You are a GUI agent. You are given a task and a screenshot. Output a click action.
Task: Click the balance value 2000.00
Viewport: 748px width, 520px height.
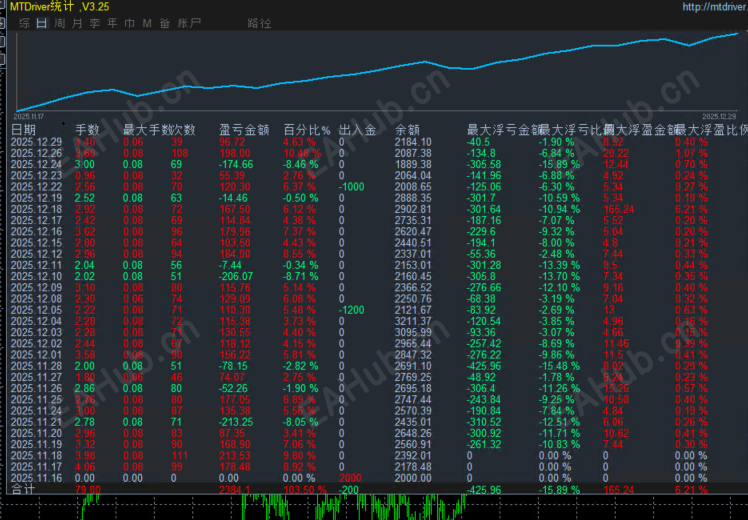coord(413,478)
